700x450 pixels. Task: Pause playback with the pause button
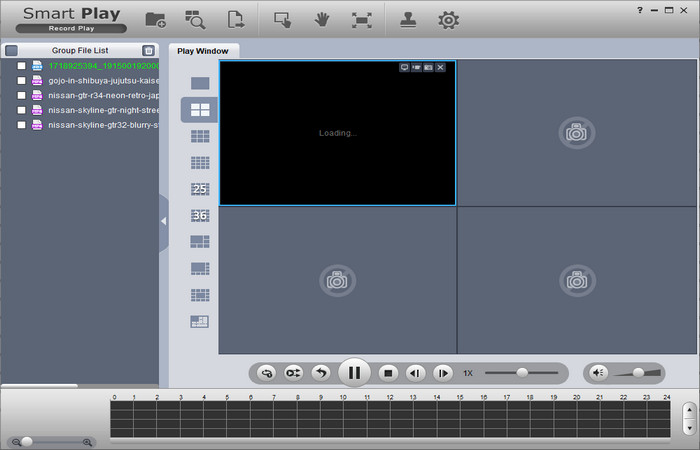tap(353, 373)
